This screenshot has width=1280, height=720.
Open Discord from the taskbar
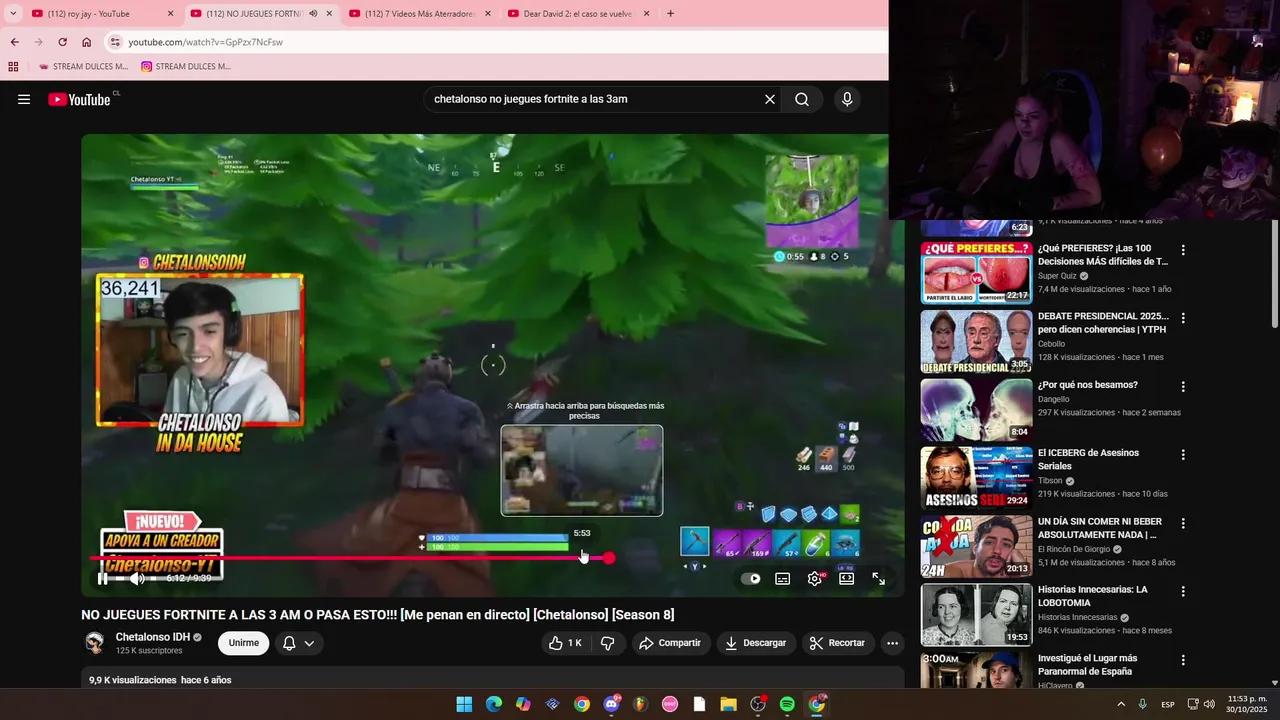(x=611, y=704)
